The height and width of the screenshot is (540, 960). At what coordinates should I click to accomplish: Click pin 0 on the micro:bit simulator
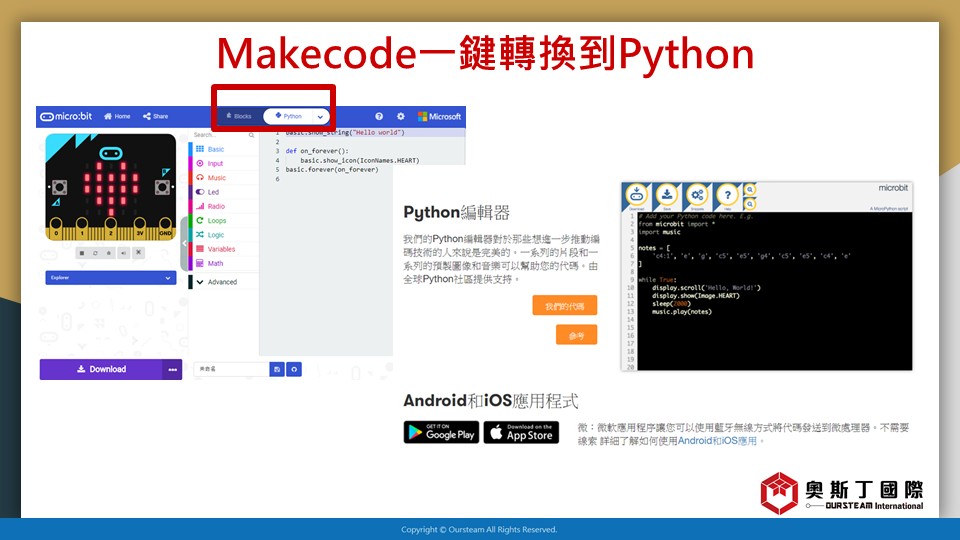click(x=56, y=229)
